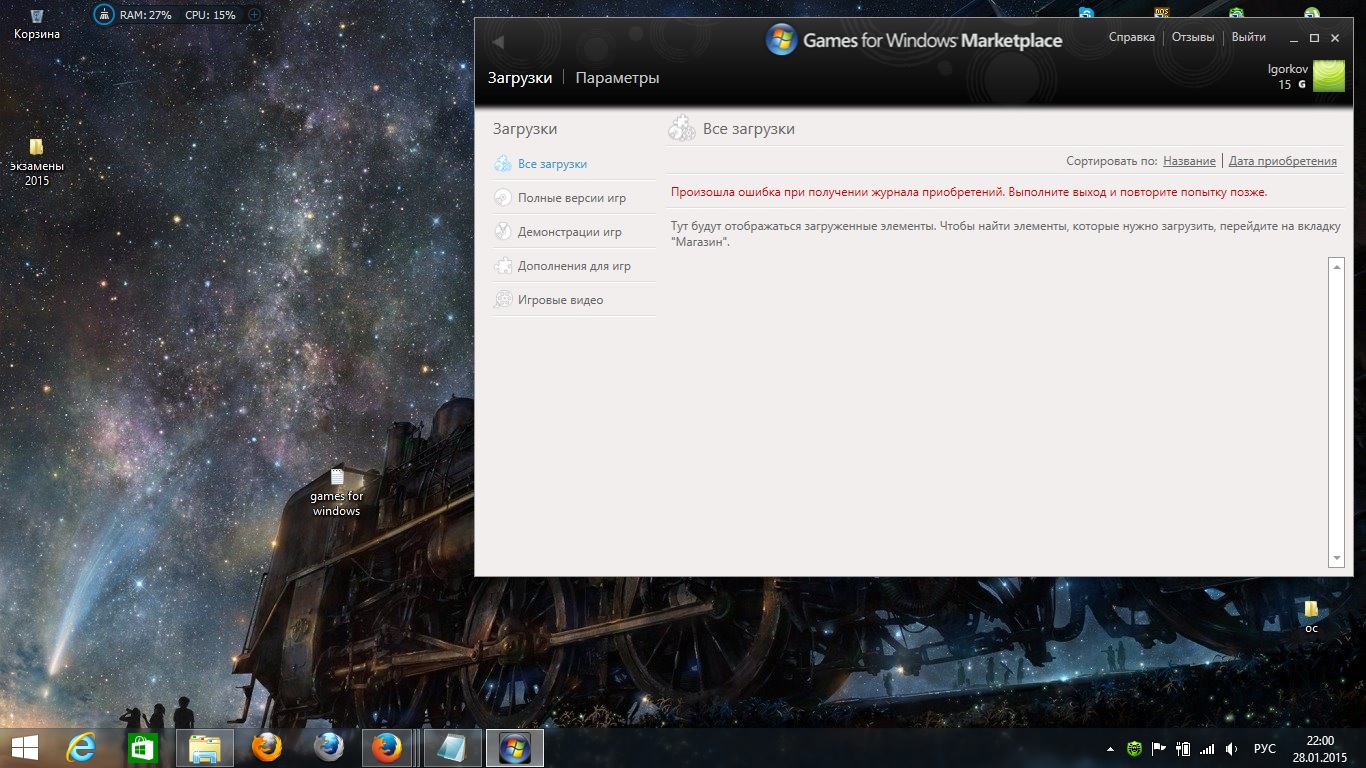Image resolution: width=1366 pixels, height=768 pixels.
Task: Click the Games for Windows Marketplace logo
Action: 914,40
